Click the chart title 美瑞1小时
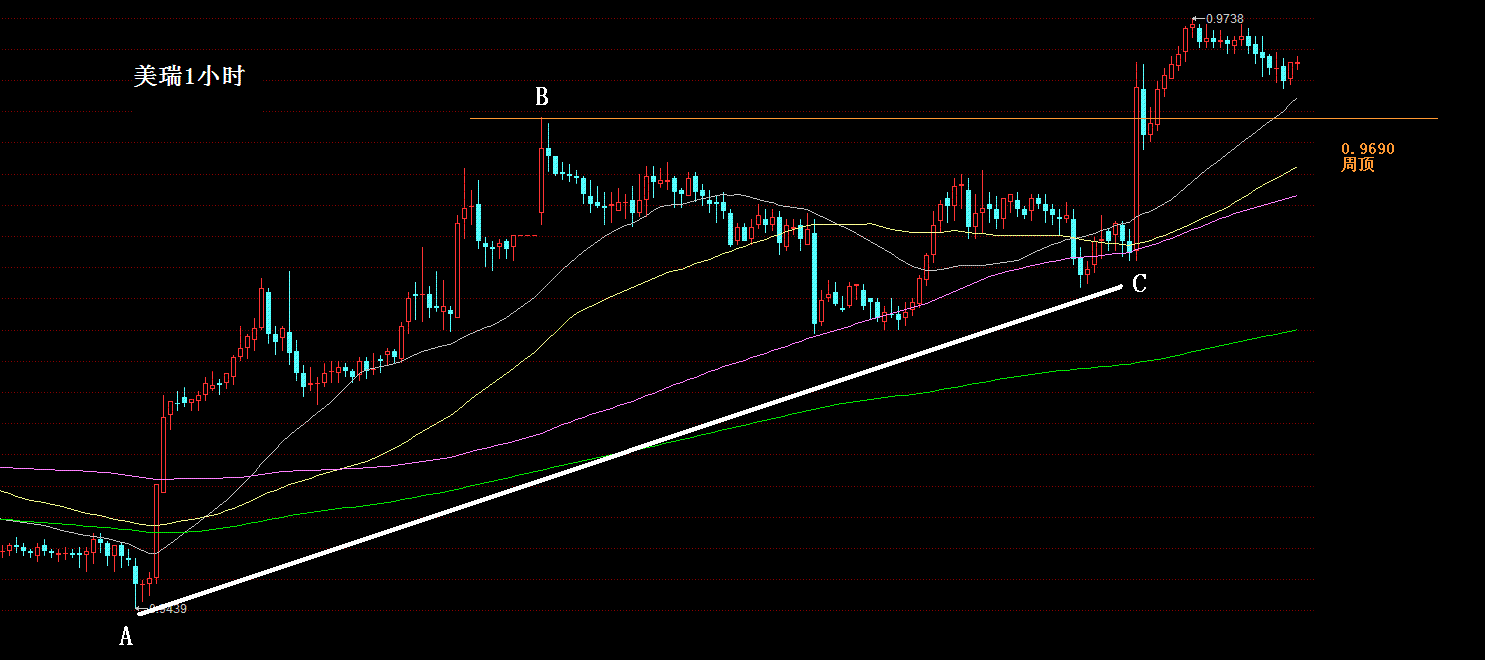Screen dimensions: 1485x660 pos(189,76)
